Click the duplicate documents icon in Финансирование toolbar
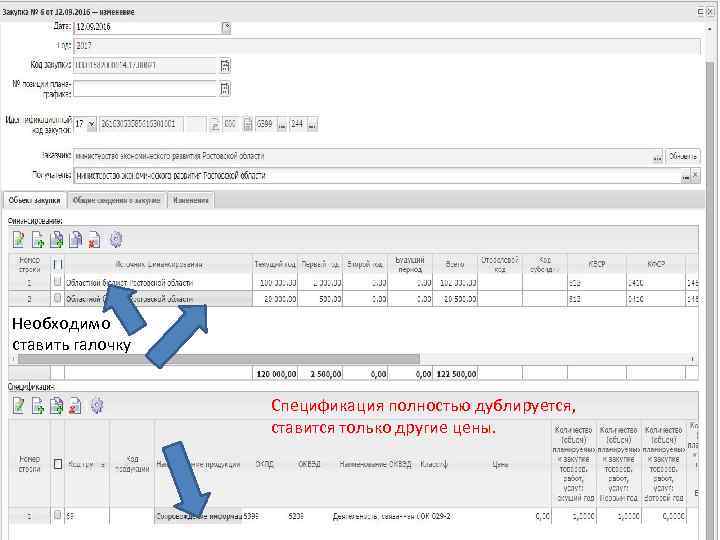 point(75,239)
